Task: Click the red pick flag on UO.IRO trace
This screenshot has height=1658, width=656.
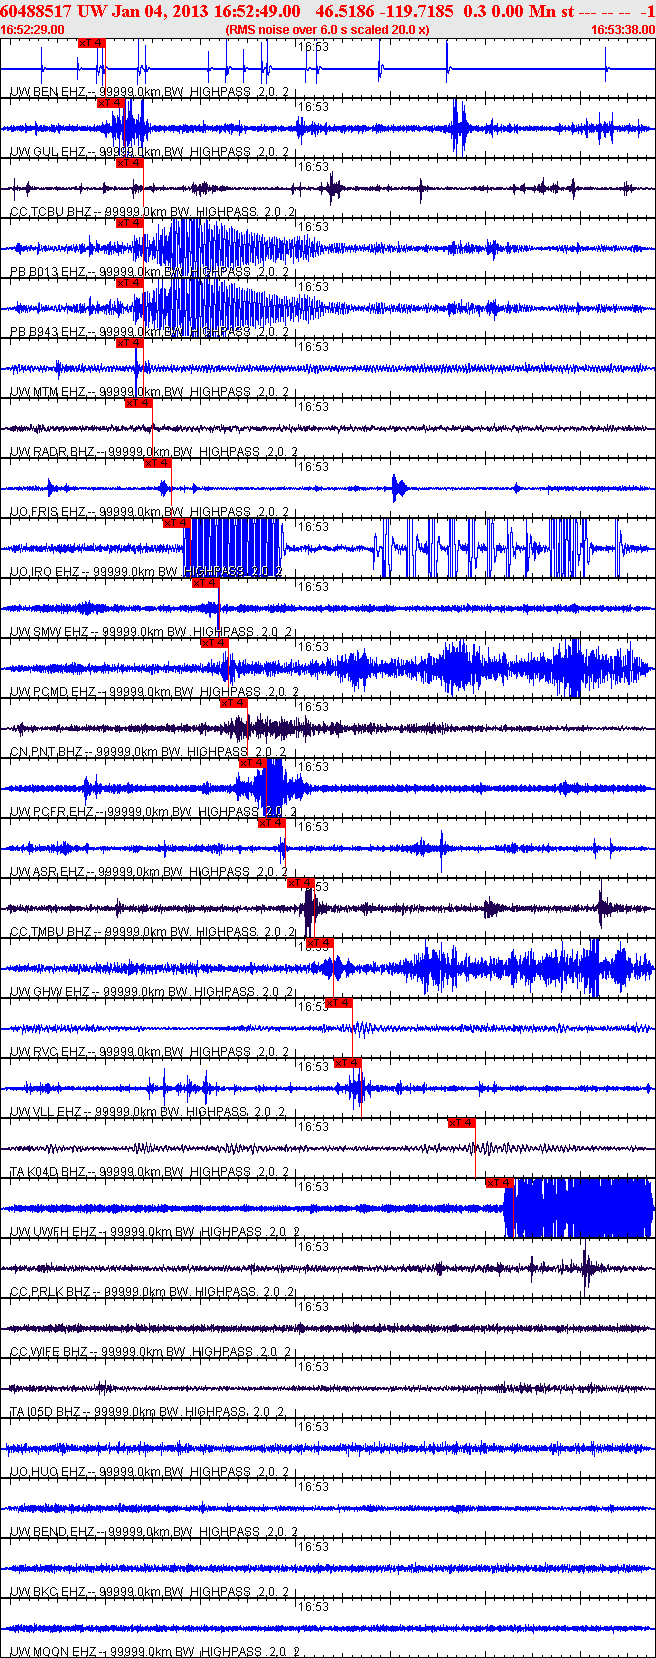Action: coord(176,523)
